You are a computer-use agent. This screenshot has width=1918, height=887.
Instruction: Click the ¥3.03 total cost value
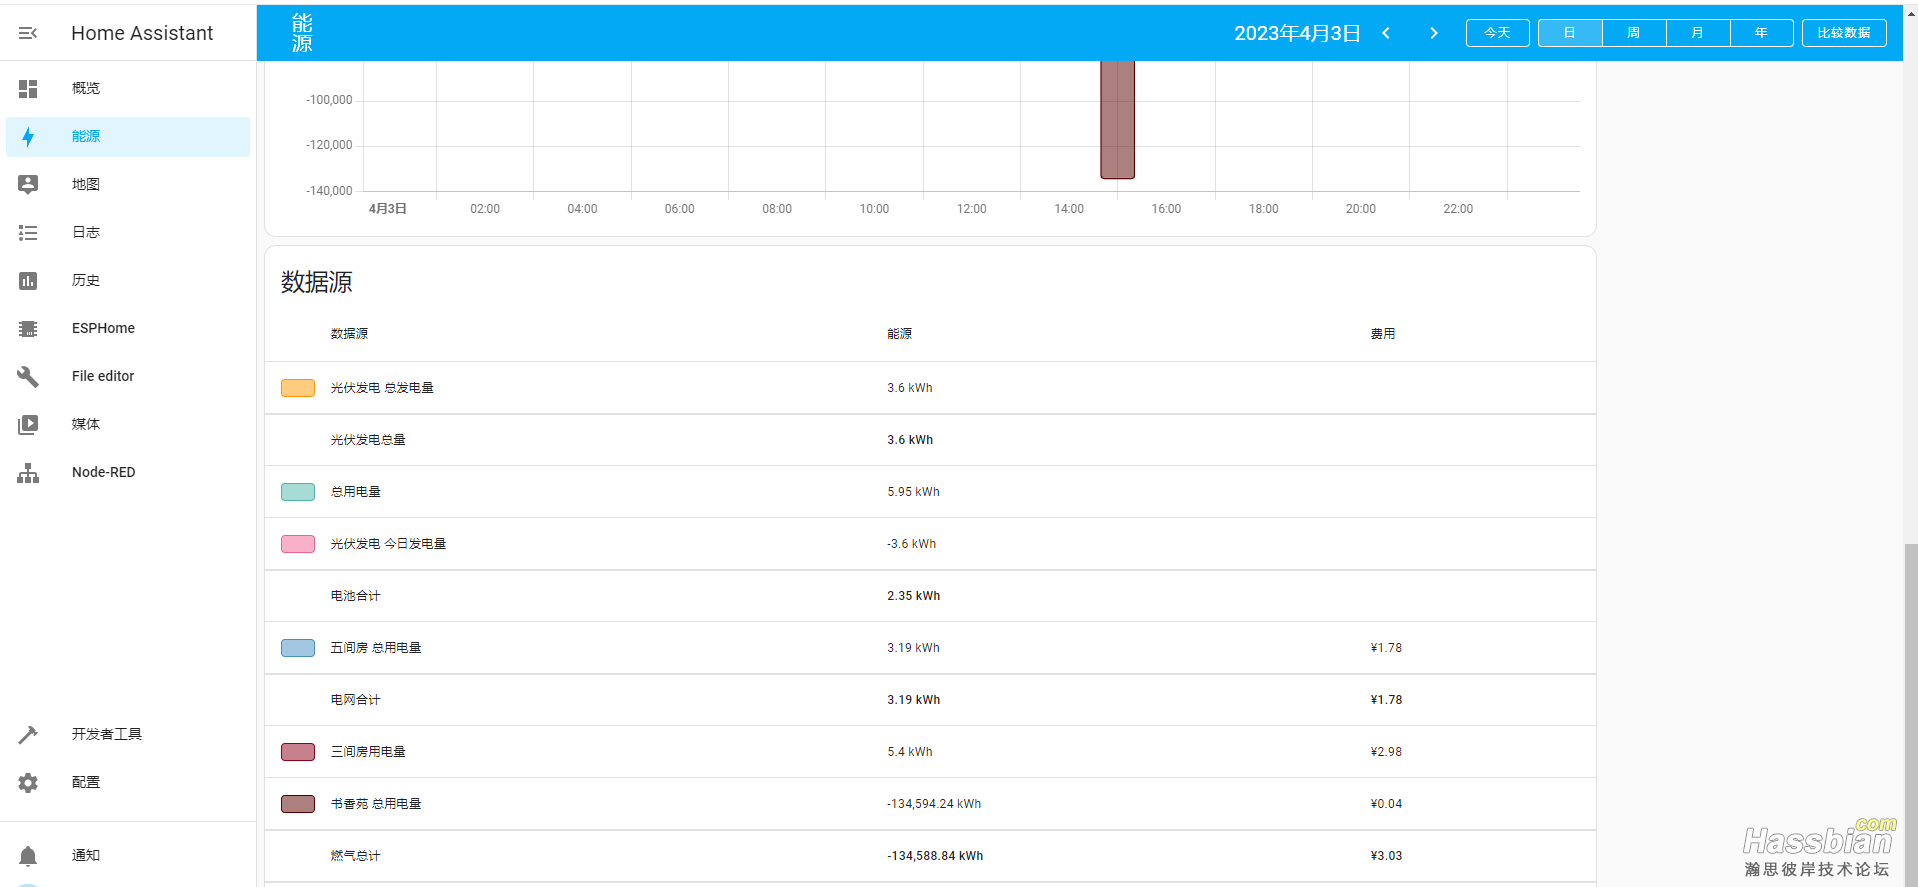click(x=1386, y=856)
